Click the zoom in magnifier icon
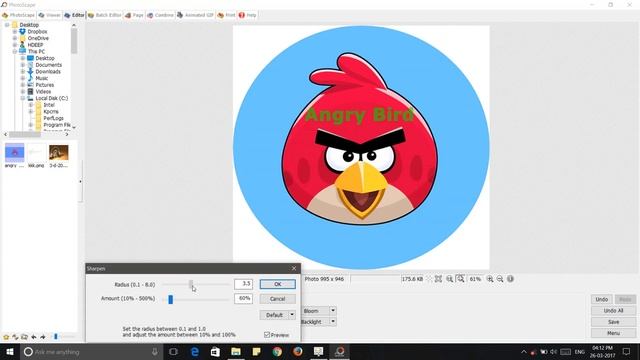This screenshot has height=360, width=640. pyautogui.click(x=490, y=279)
